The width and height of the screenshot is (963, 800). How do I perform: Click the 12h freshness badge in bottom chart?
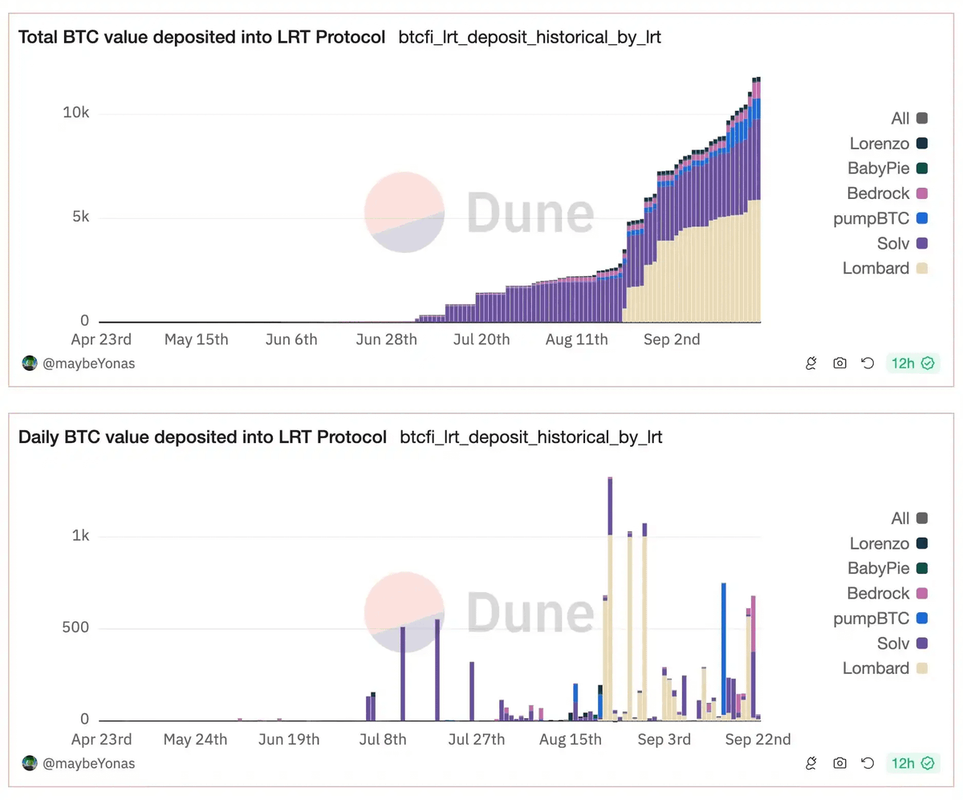(912, 763)
